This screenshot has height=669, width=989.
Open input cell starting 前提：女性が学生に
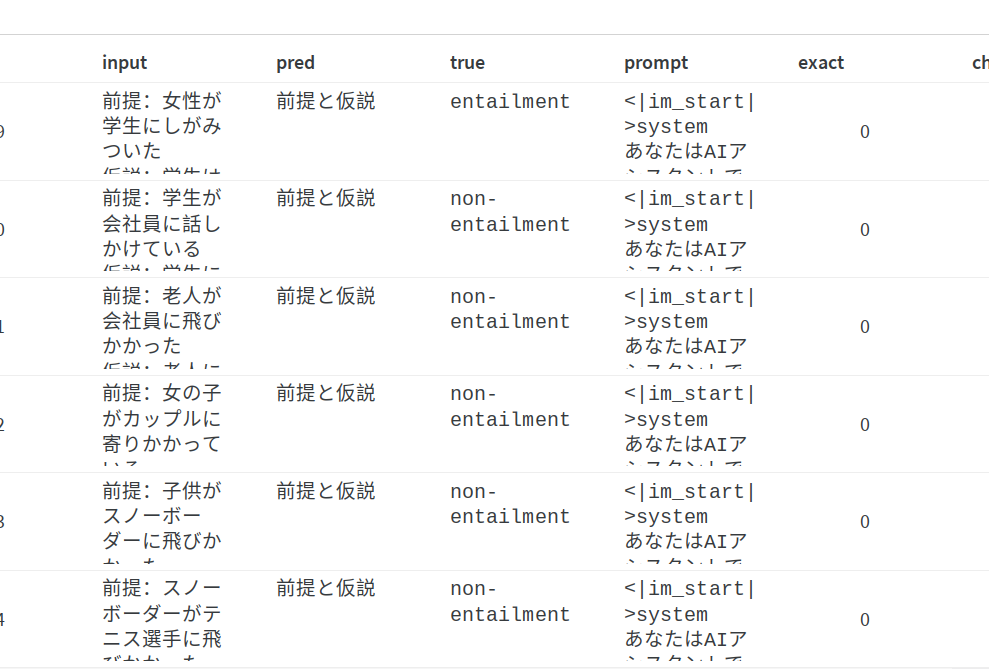(162, 127)
